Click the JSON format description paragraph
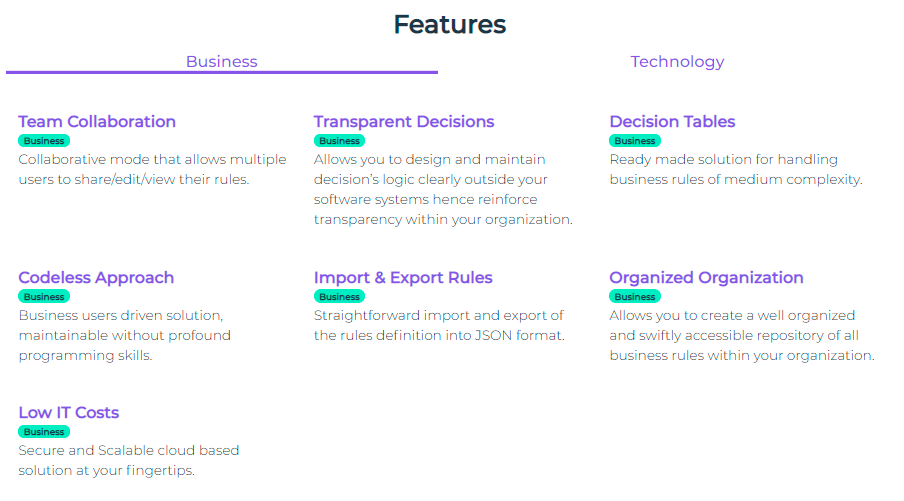The image size is (904, 501). [439, 325]
